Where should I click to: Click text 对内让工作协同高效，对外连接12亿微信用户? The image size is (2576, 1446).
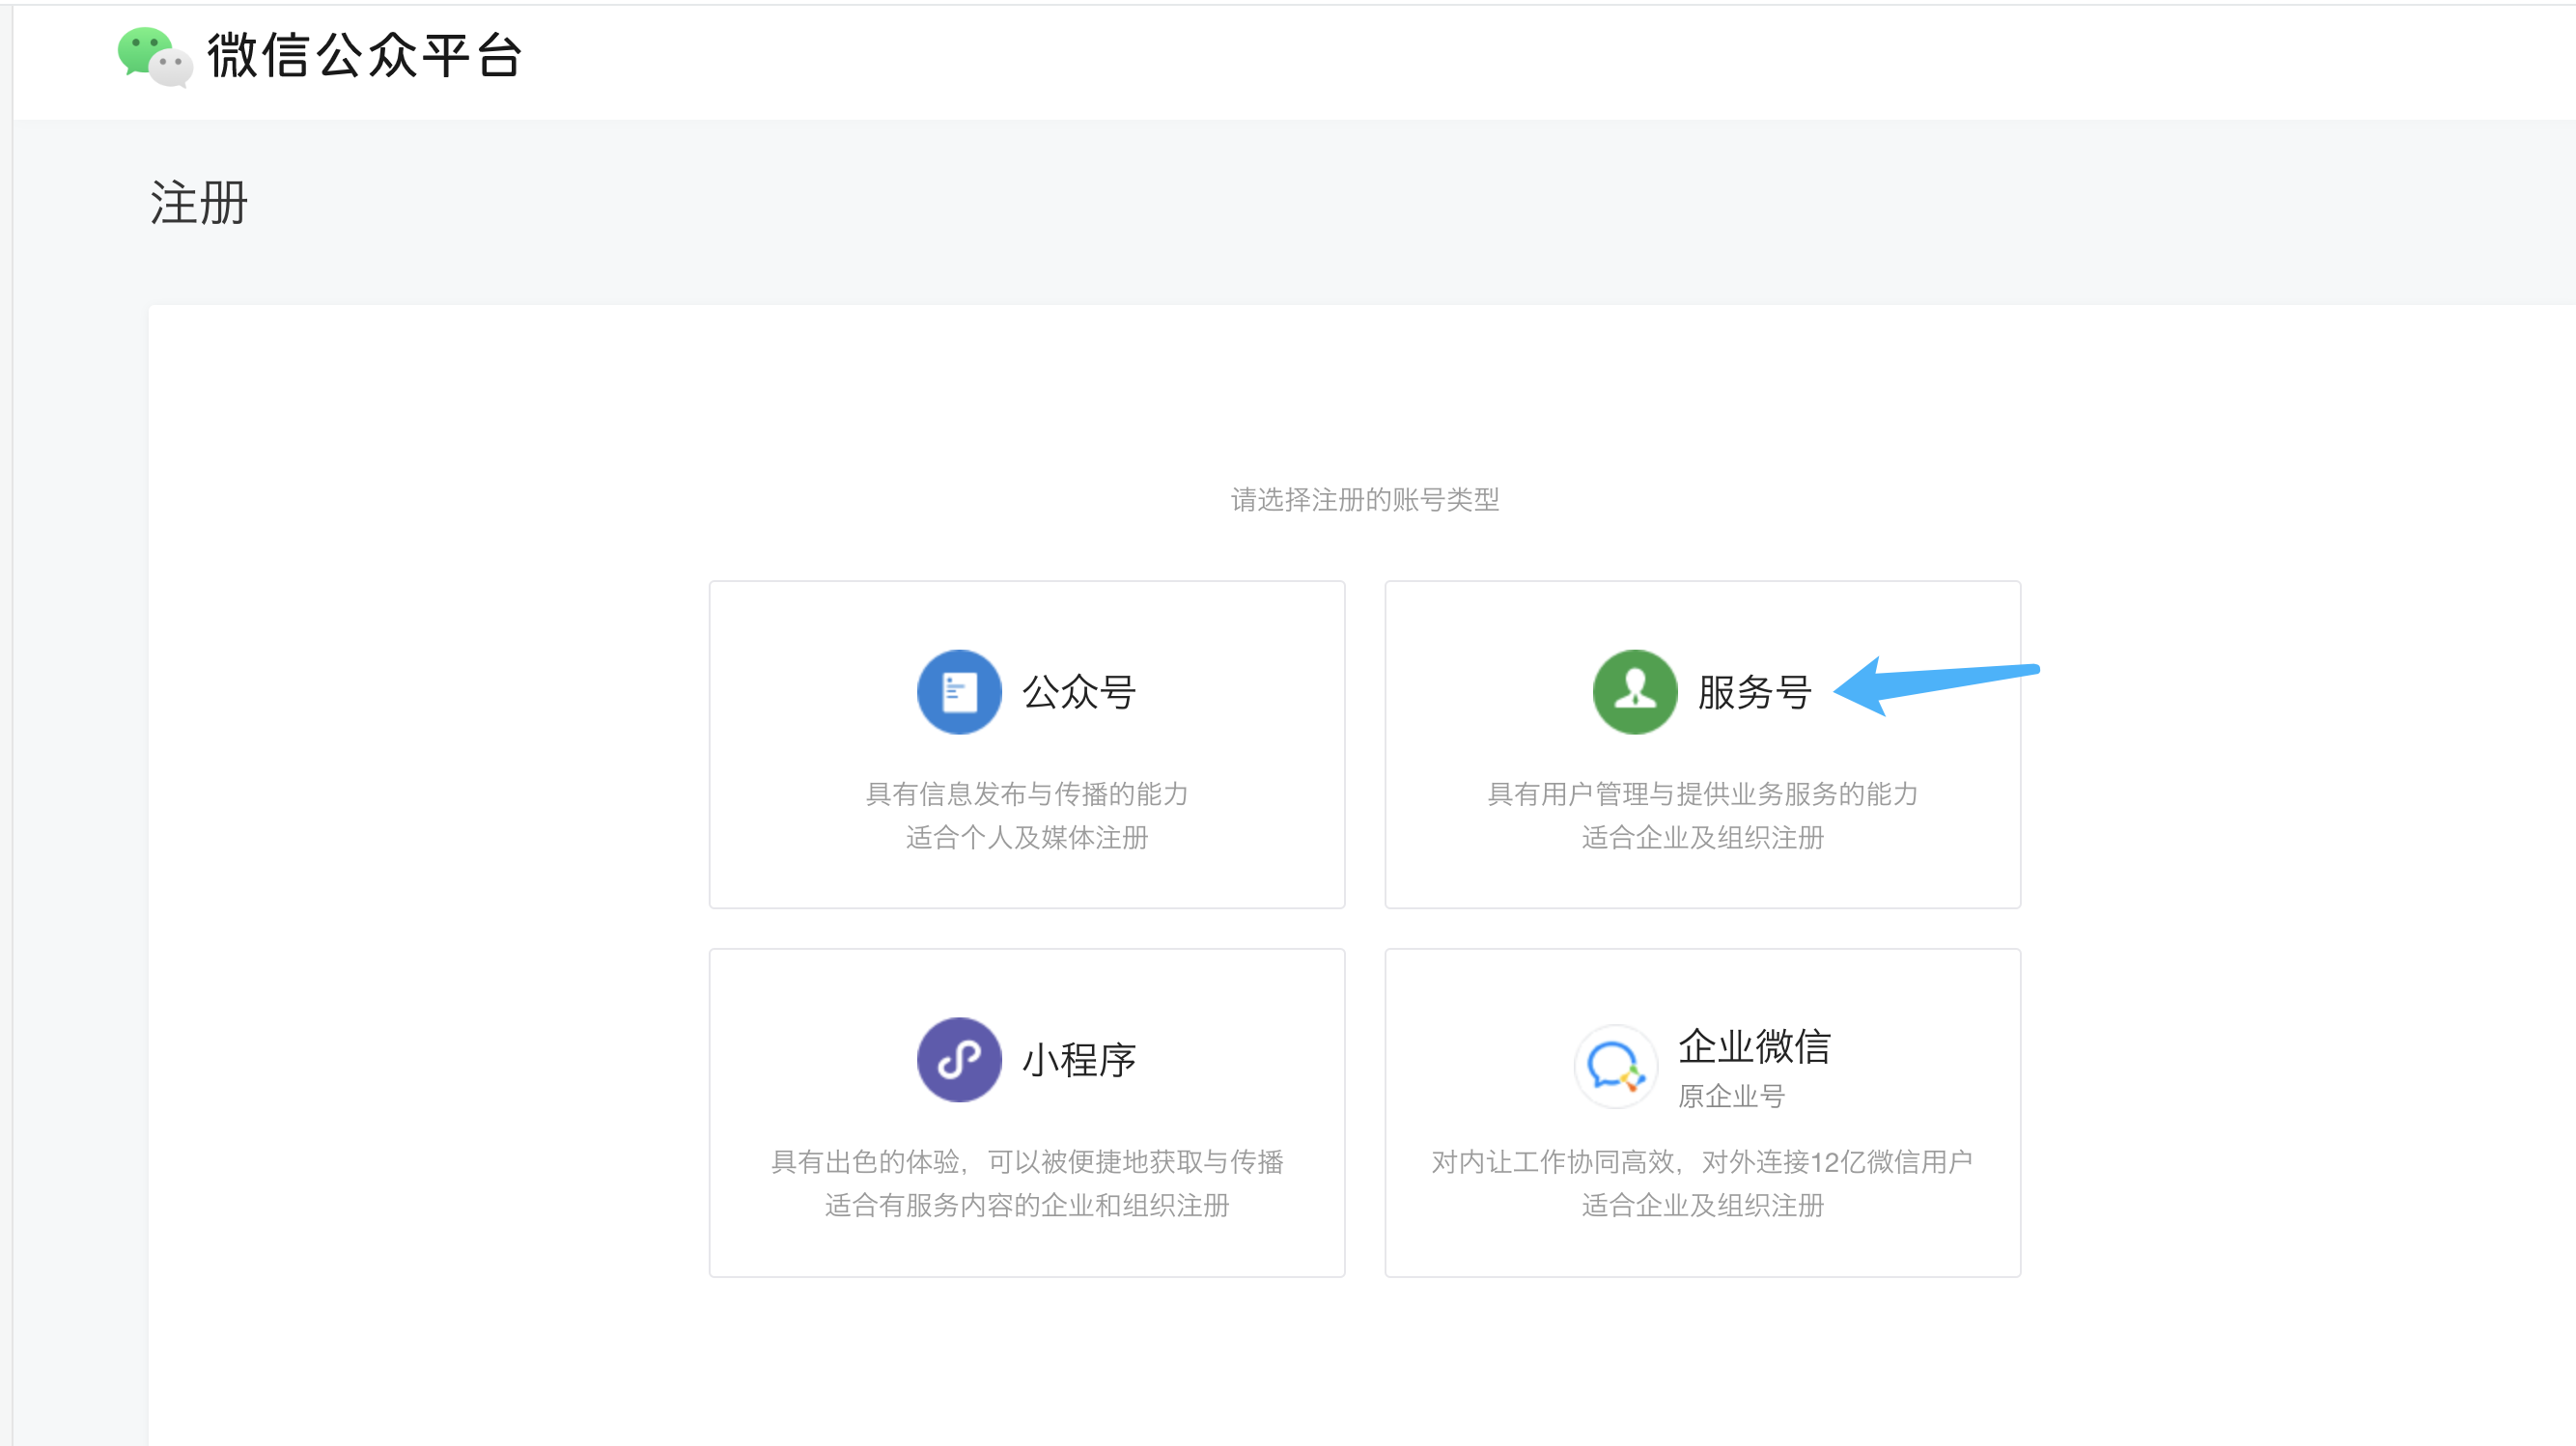[1702, 1162]
